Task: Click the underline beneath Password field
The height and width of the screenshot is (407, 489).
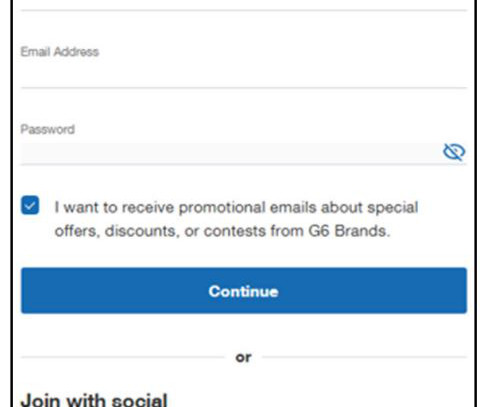Action: pyautogui.click(x=244, y=164)
